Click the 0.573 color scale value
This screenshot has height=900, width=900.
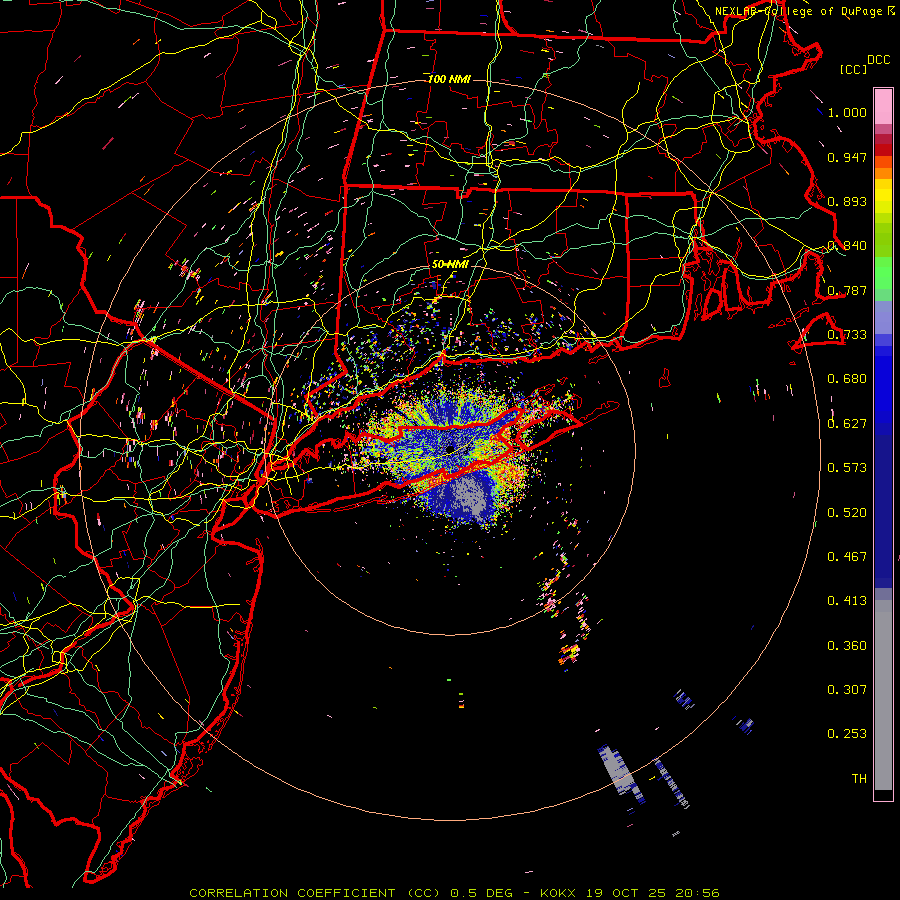[x=847, y=468]
